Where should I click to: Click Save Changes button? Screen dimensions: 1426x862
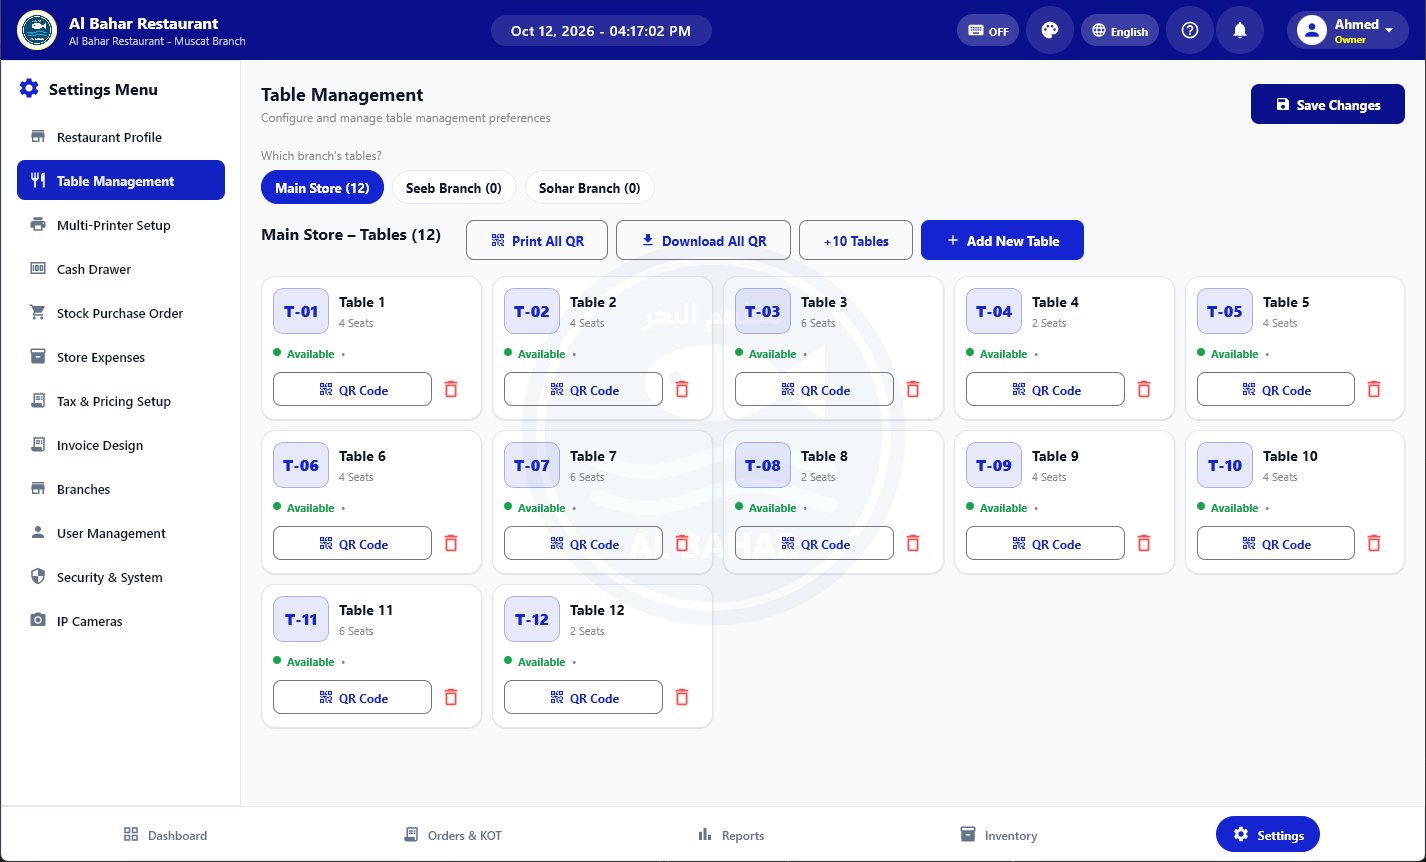click(x=1328, y=104)
